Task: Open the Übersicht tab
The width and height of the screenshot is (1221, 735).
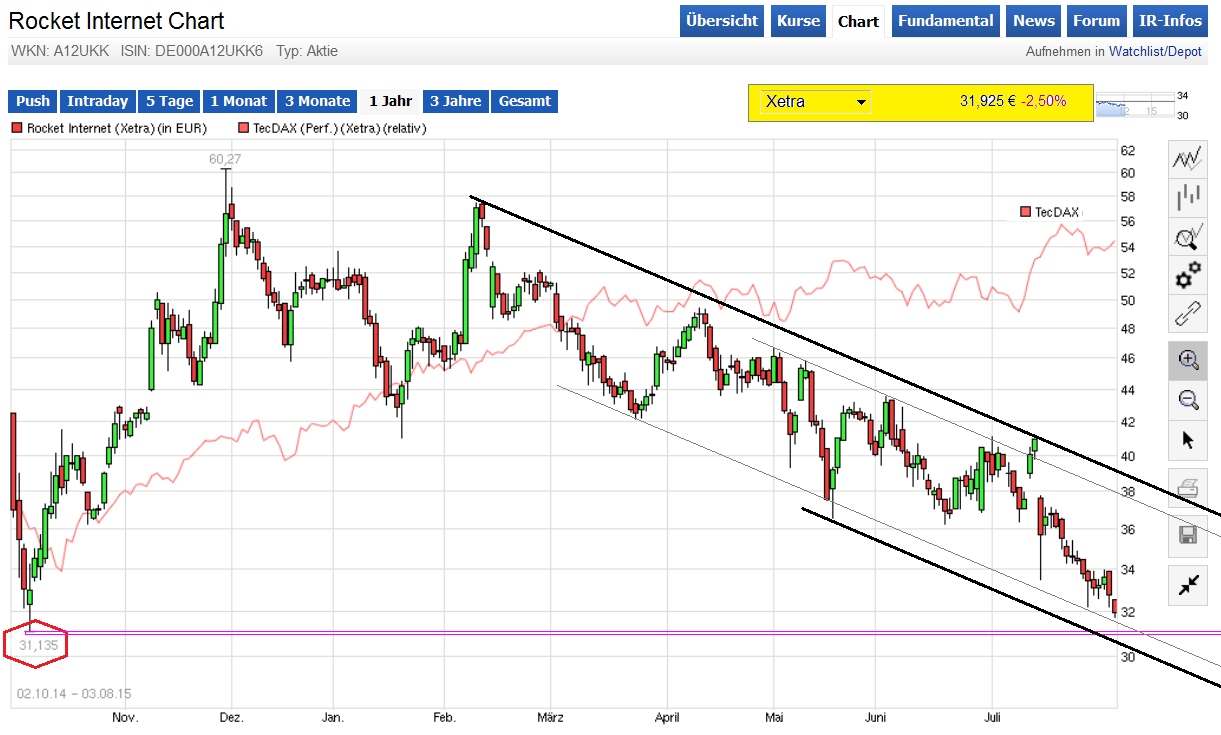Action: coord(723,21)
